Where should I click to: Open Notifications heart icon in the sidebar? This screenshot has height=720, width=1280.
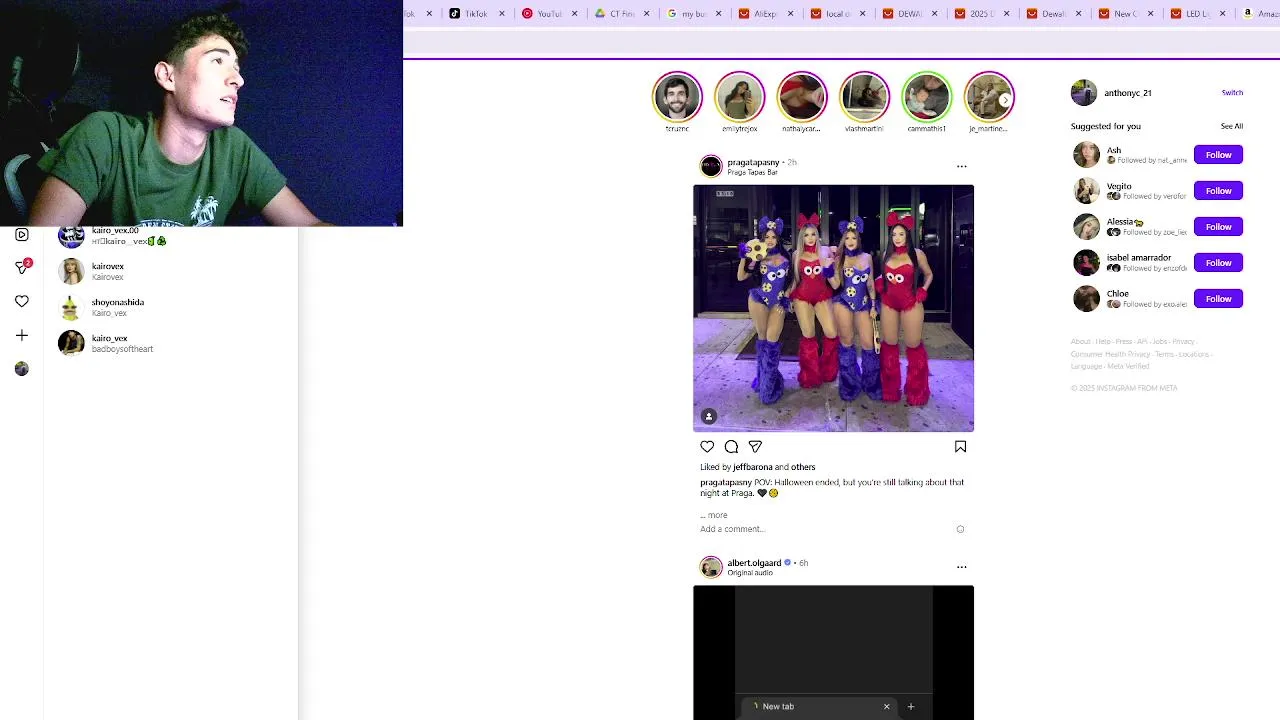22,301
